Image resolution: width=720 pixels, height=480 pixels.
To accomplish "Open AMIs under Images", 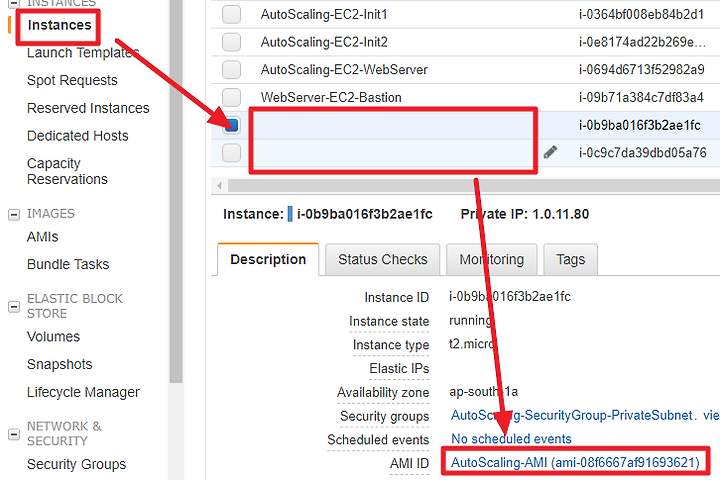I will tap(43, 237).
